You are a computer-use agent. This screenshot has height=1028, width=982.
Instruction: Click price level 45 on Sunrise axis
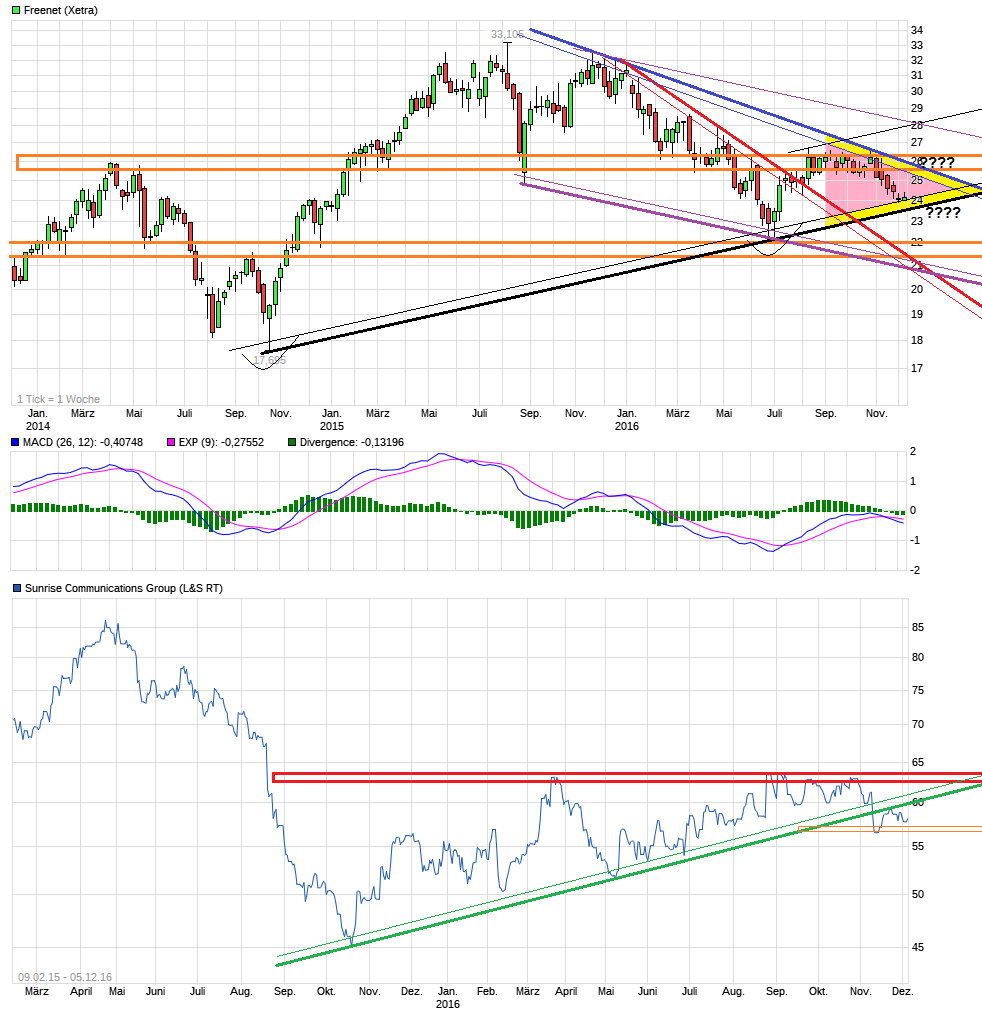pos(918,947)
